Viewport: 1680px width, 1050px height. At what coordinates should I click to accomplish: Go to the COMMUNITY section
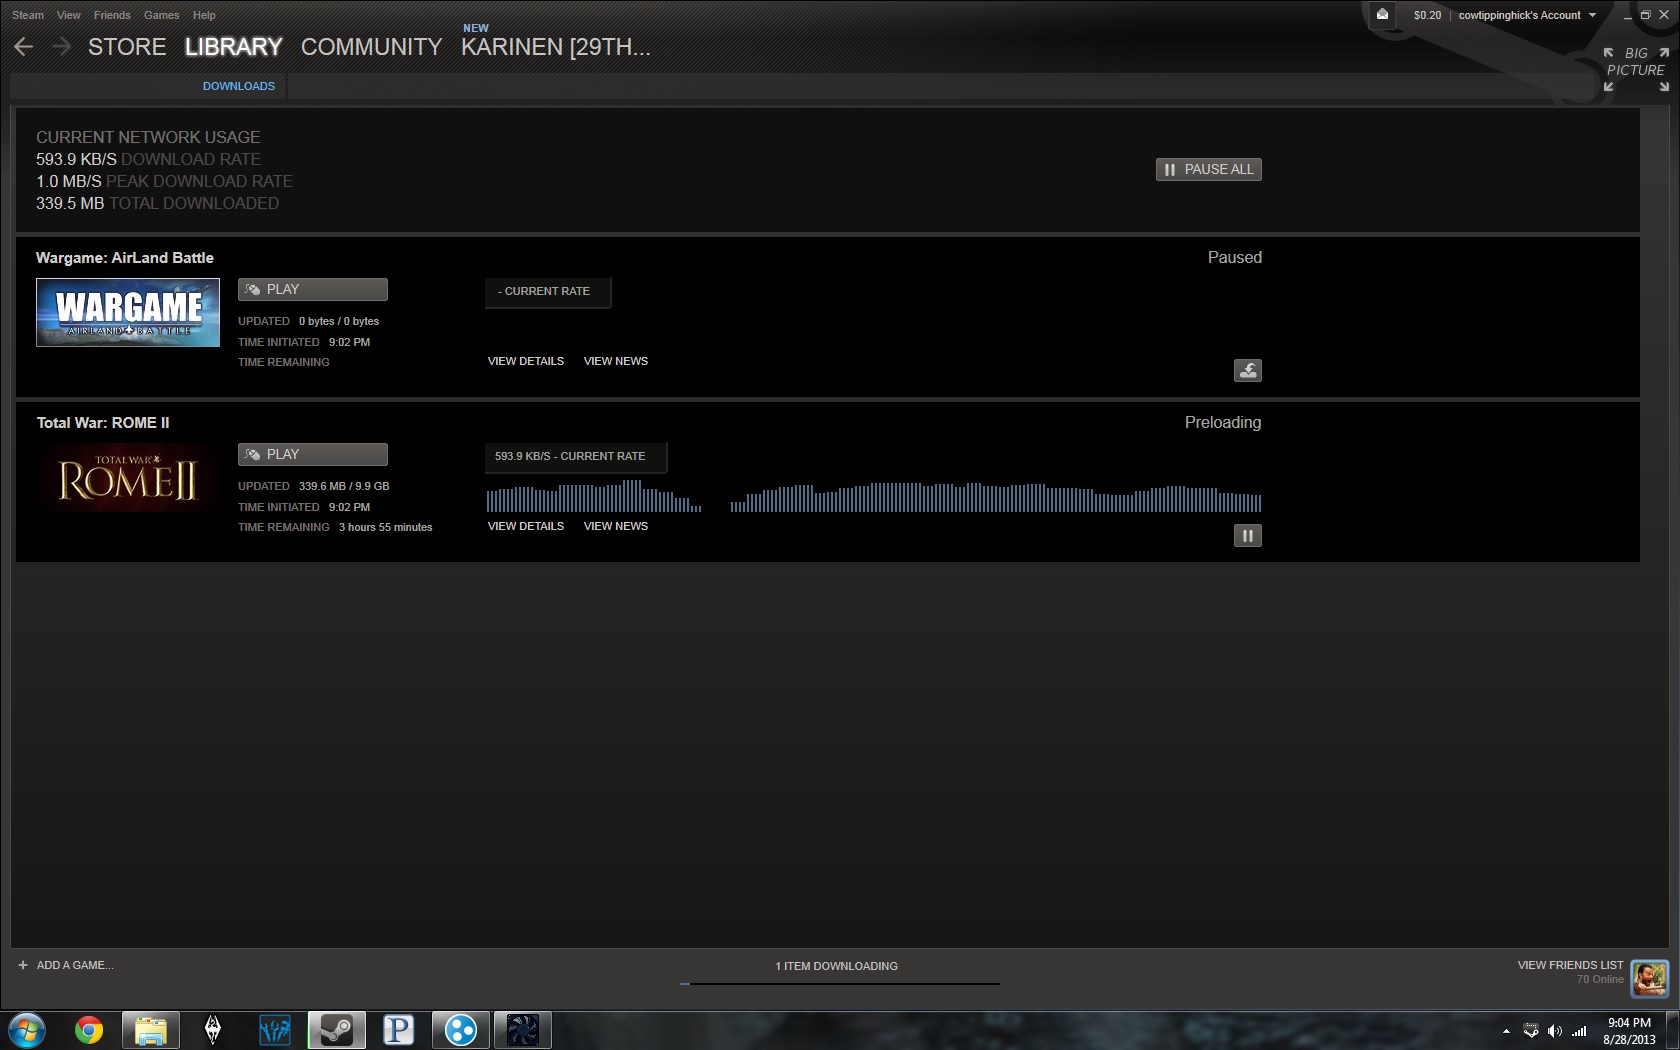point(371,47)
